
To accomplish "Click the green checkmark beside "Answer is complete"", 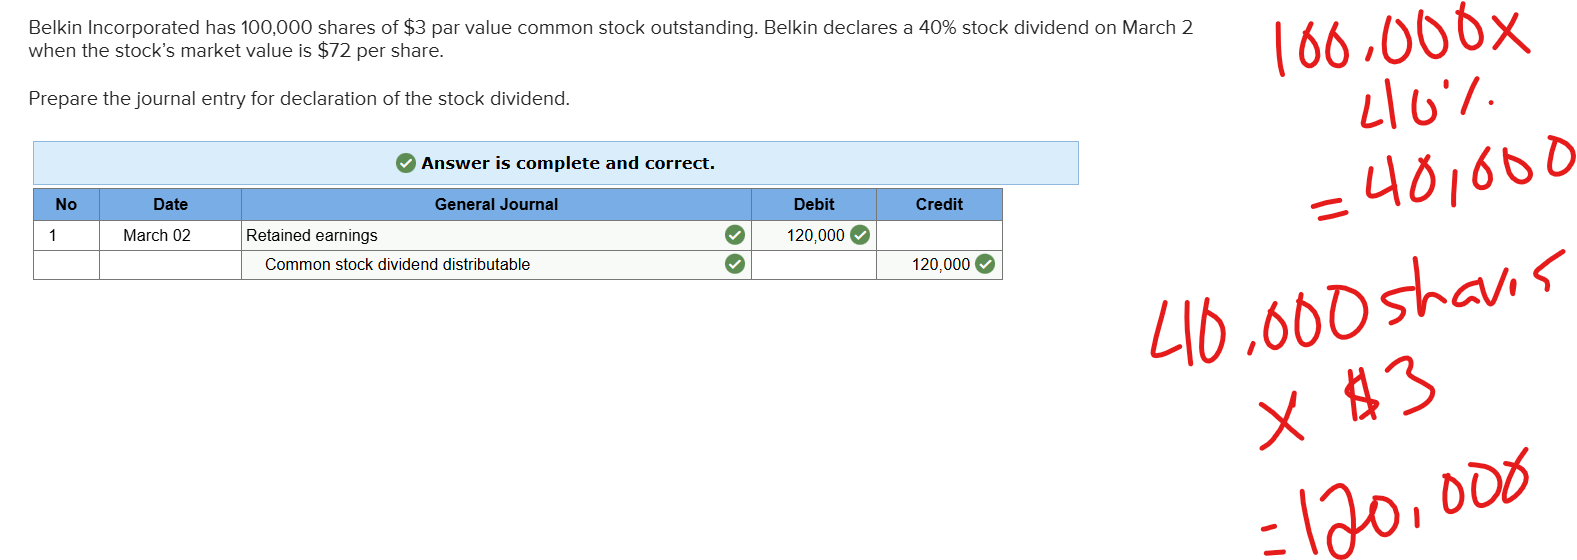I will point(406,163).
